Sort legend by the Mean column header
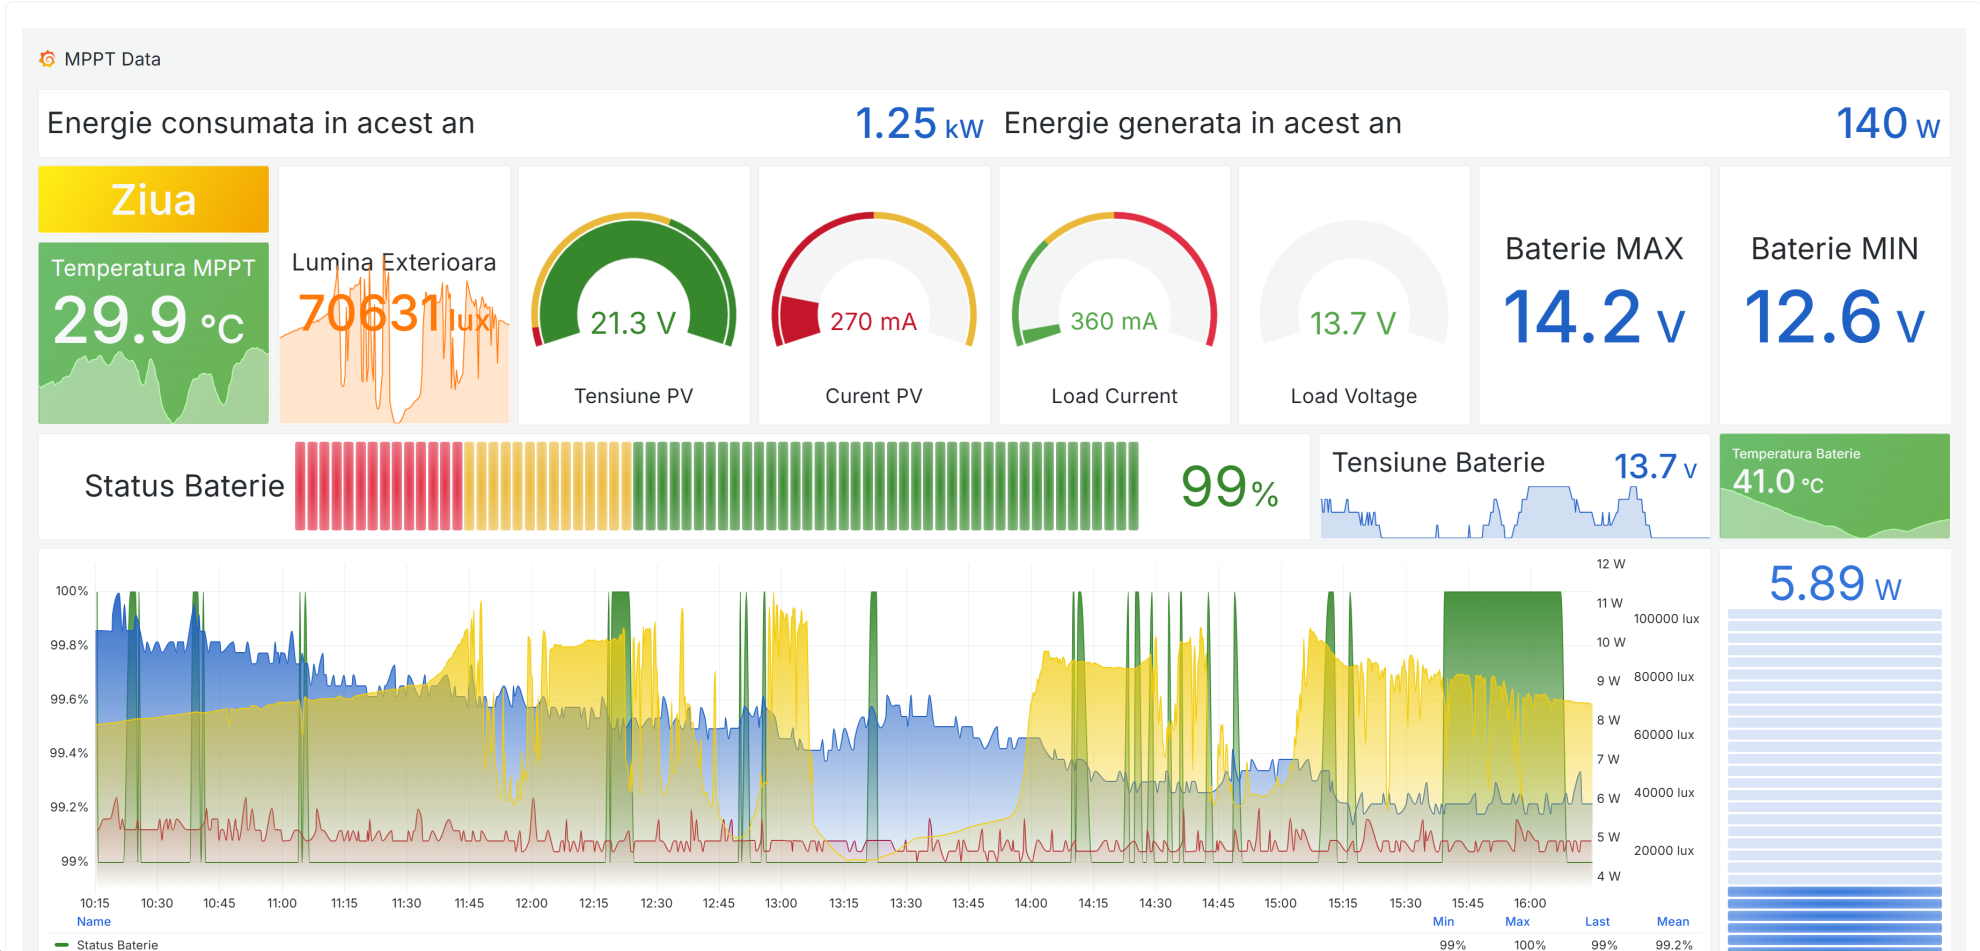The image size is (1980, 951). tap(1672, 922)
